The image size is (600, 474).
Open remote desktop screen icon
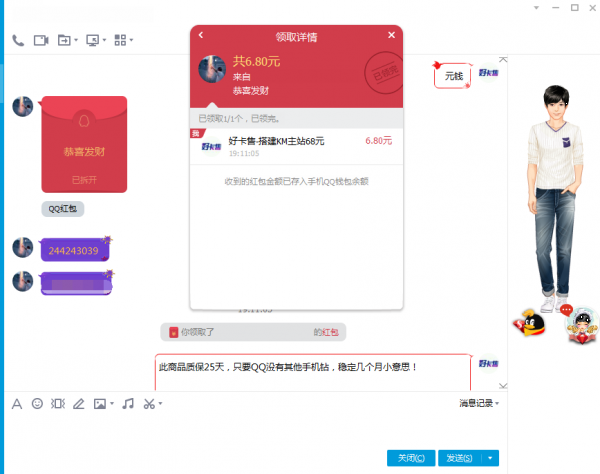click(x=93, y=40)
